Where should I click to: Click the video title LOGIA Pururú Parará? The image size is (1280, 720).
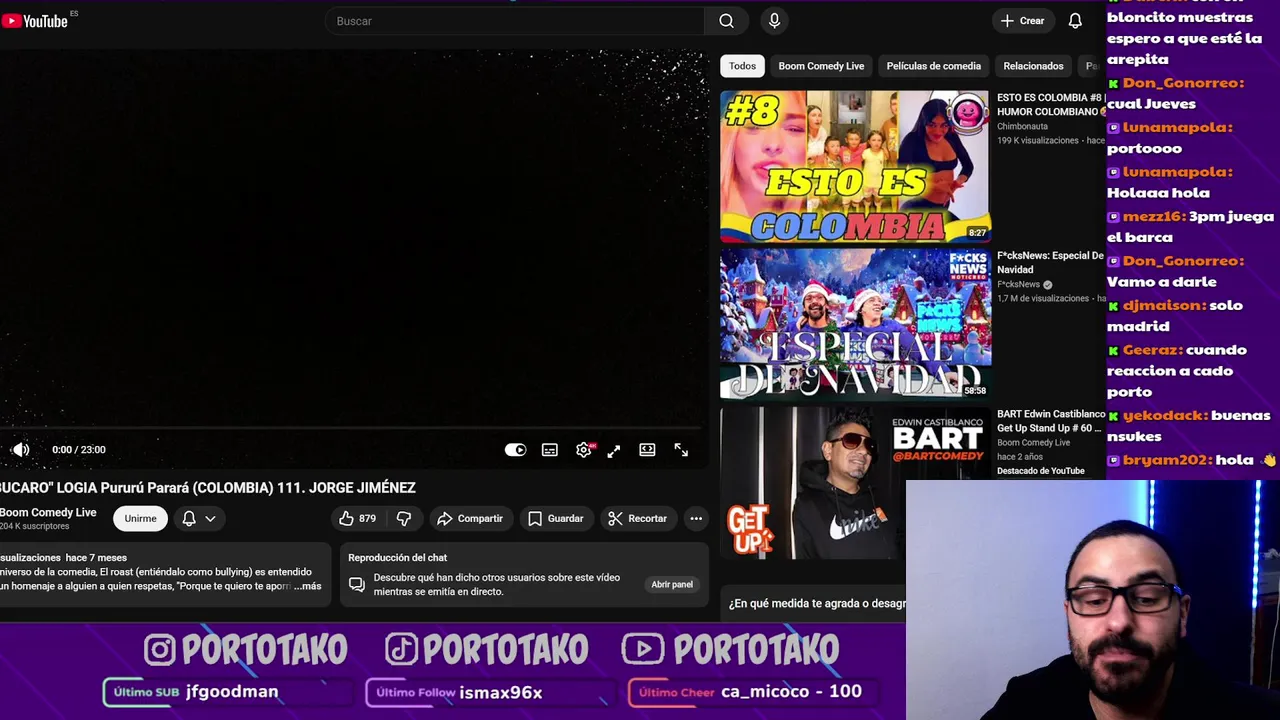pyautogui.click(x=208, y=488)
